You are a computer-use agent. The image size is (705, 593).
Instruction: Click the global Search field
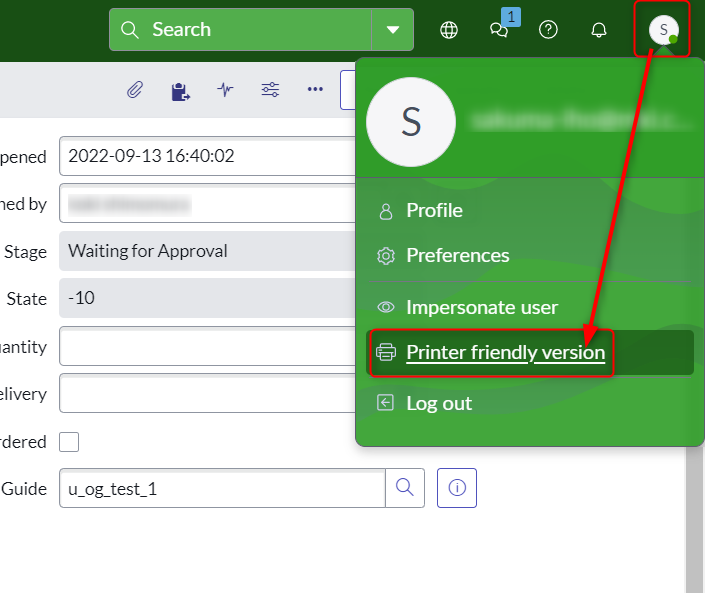pyautogui.click(x=241, y=30)
